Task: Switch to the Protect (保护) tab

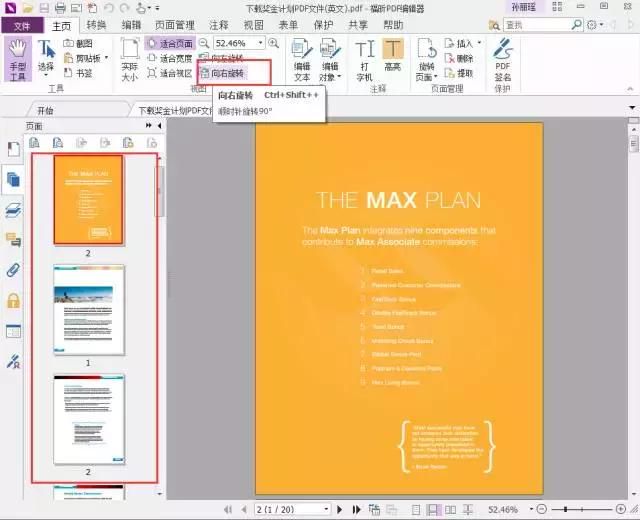Action: [323, 25]
